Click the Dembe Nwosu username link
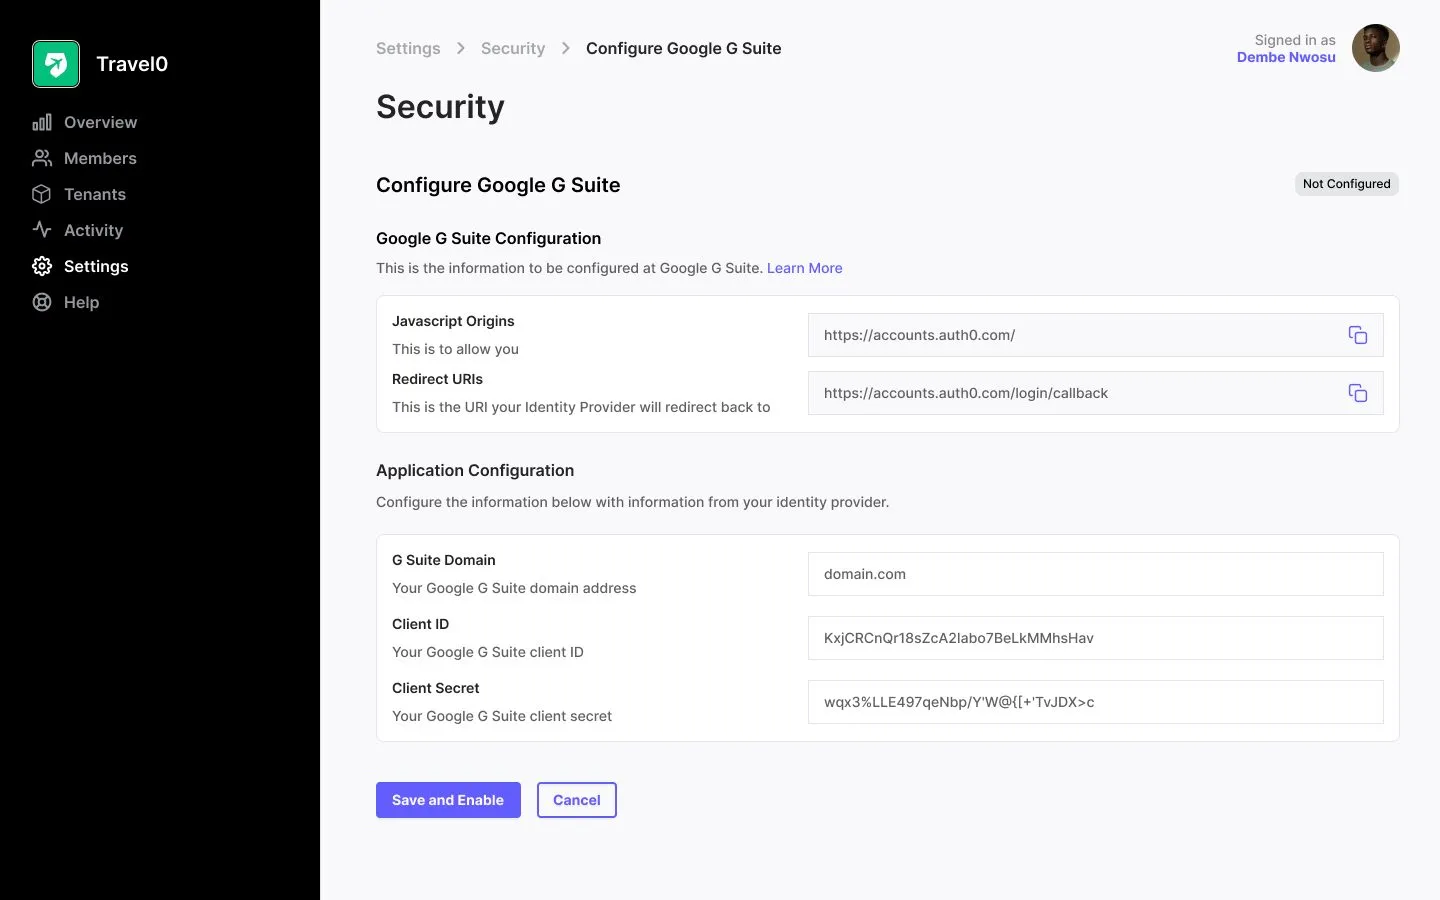The height and width of the screenshot is (900, 1440). click(x=1286, y=57)
